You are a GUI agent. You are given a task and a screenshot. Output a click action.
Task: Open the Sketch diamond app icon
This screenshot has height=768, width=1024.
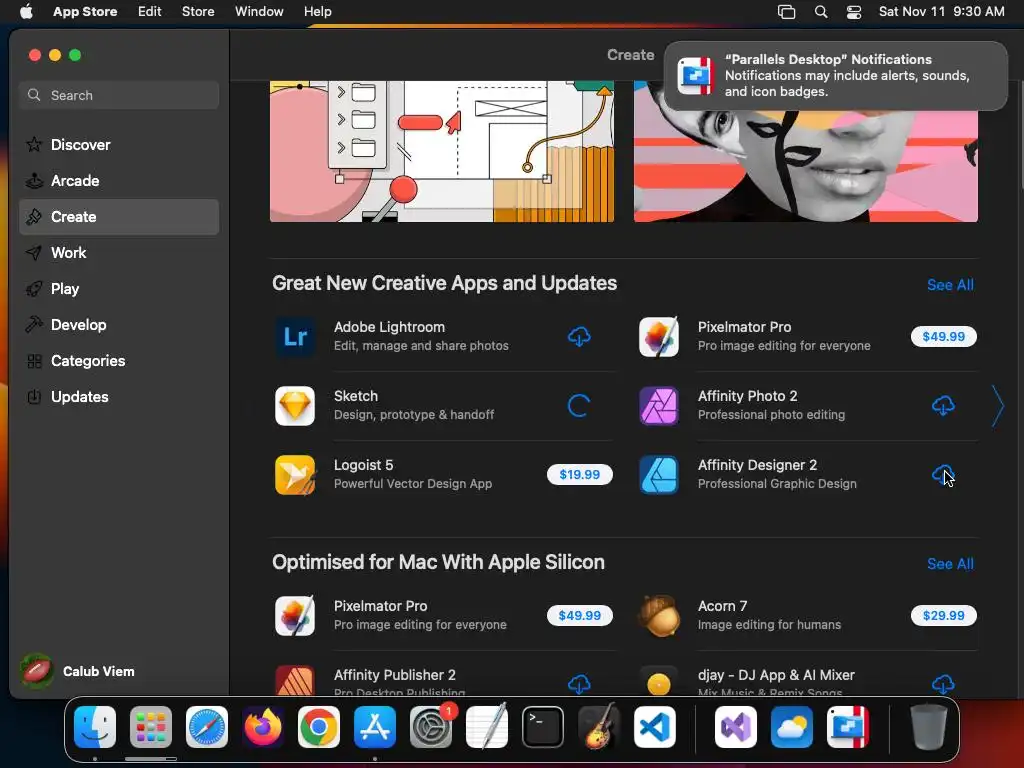[295, 406]
